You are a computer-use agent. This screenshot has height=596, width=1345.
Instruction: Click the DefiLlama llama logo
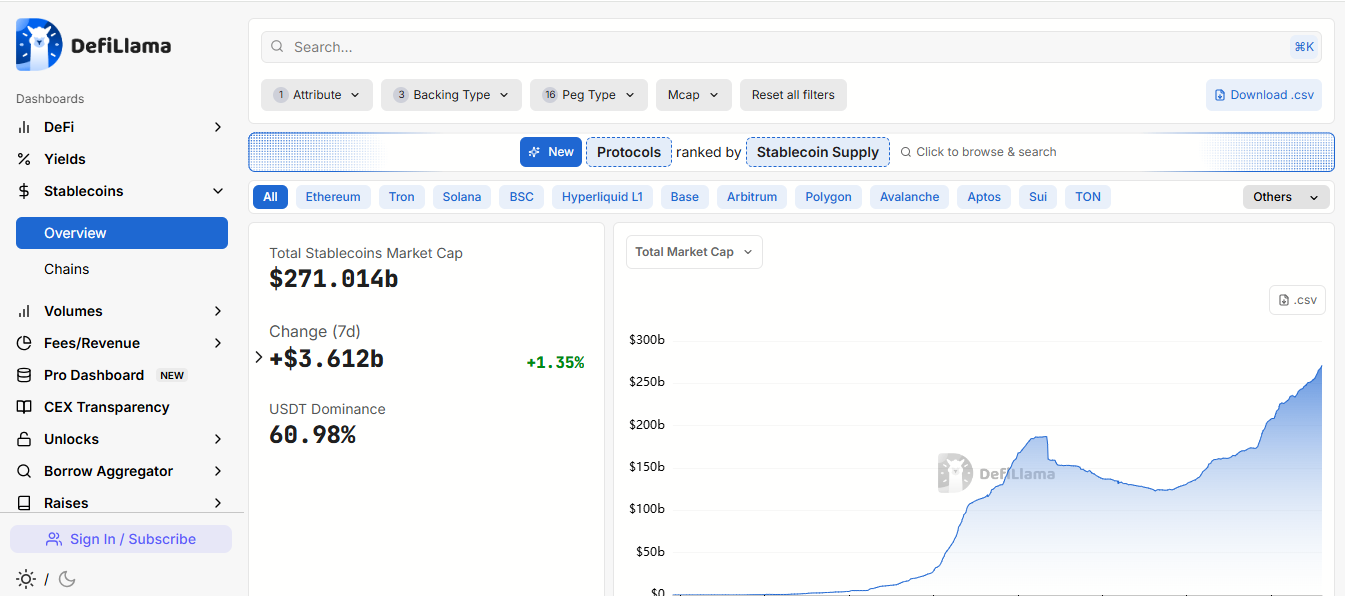(x=39, y=45)
